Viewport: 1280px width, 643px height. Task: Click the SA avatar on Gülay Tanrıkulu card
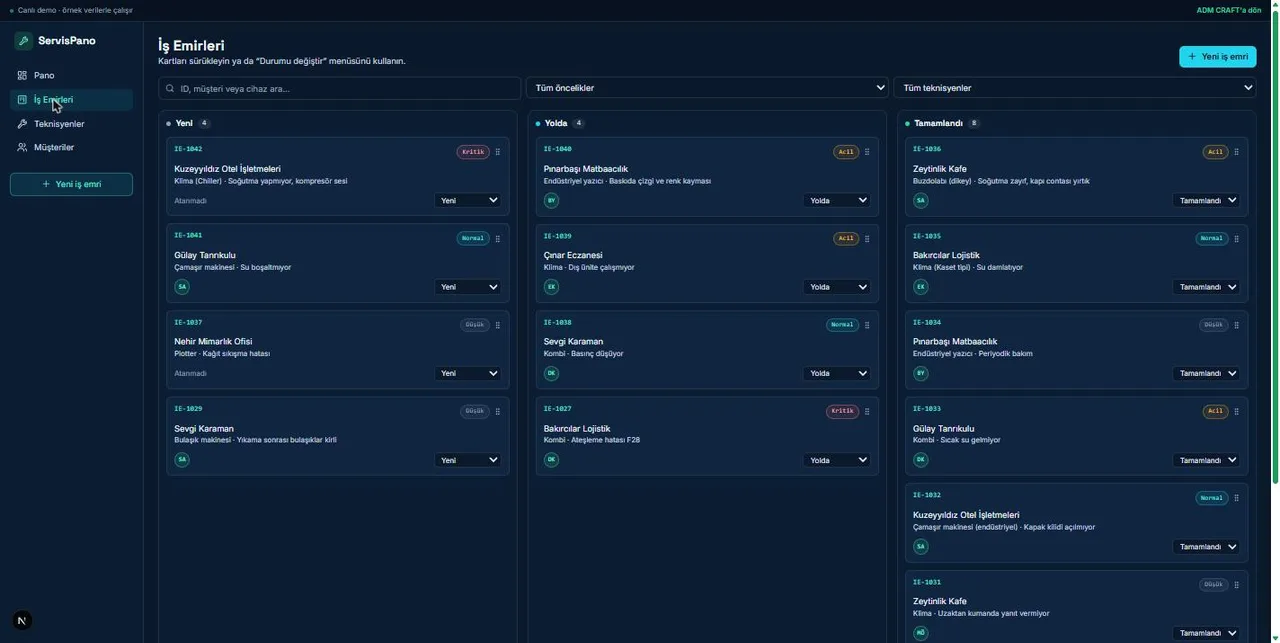(x=182, y=287)
